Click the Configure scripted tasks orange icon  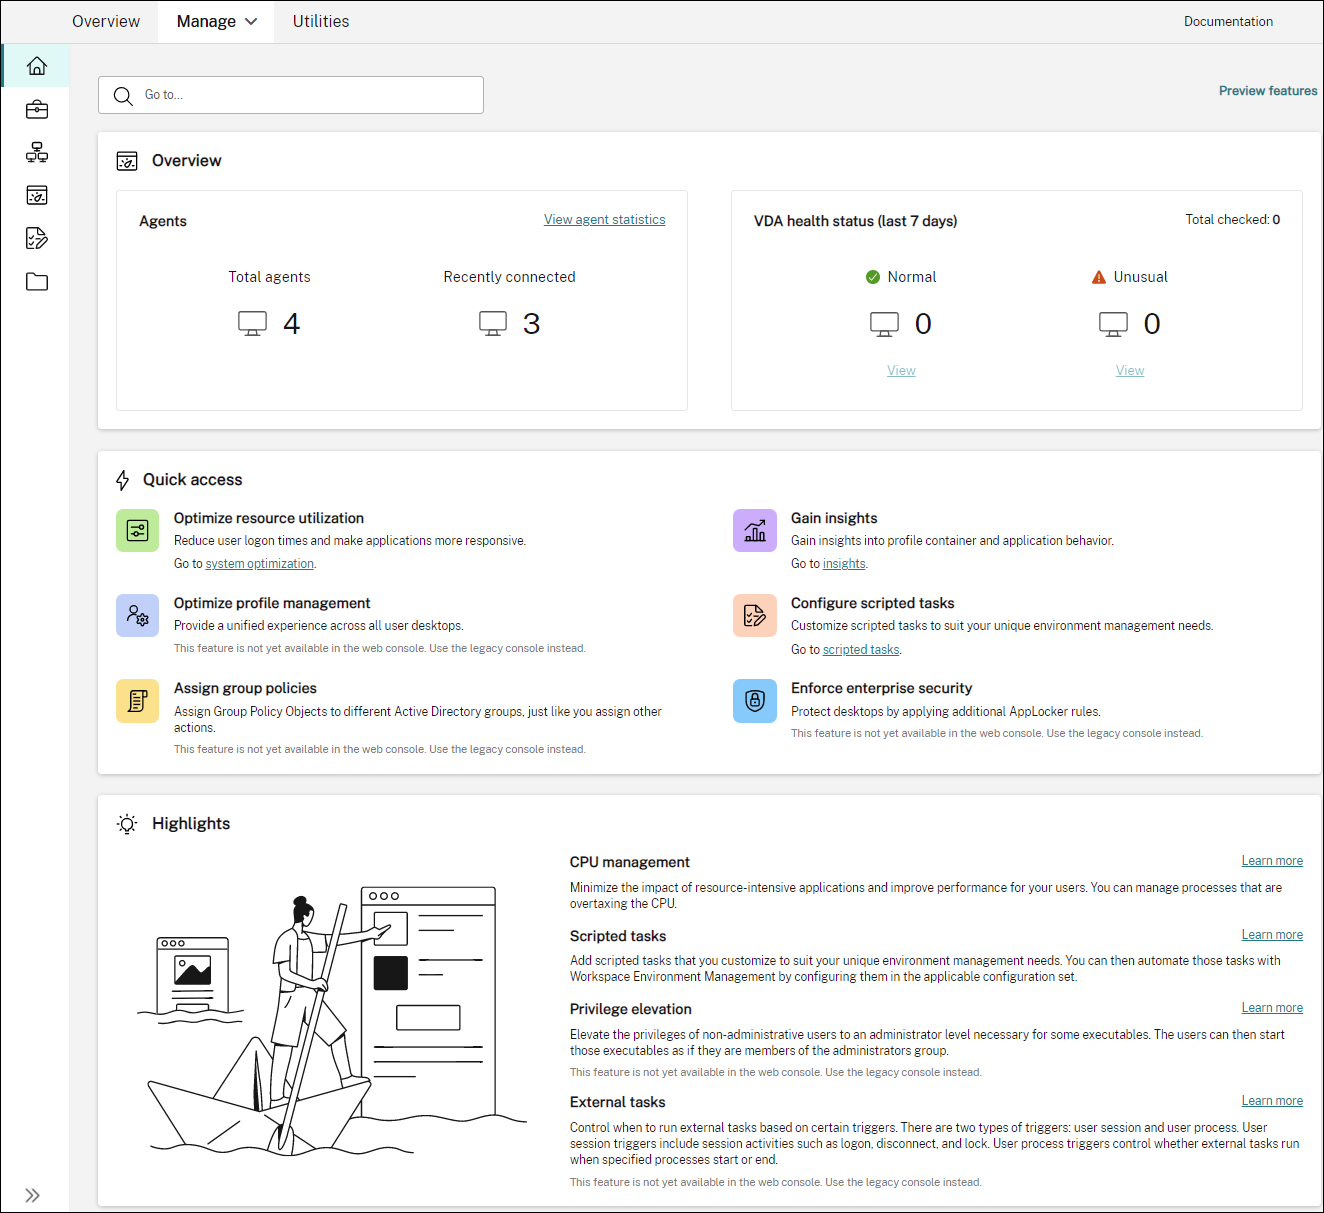tap(755, 615)
